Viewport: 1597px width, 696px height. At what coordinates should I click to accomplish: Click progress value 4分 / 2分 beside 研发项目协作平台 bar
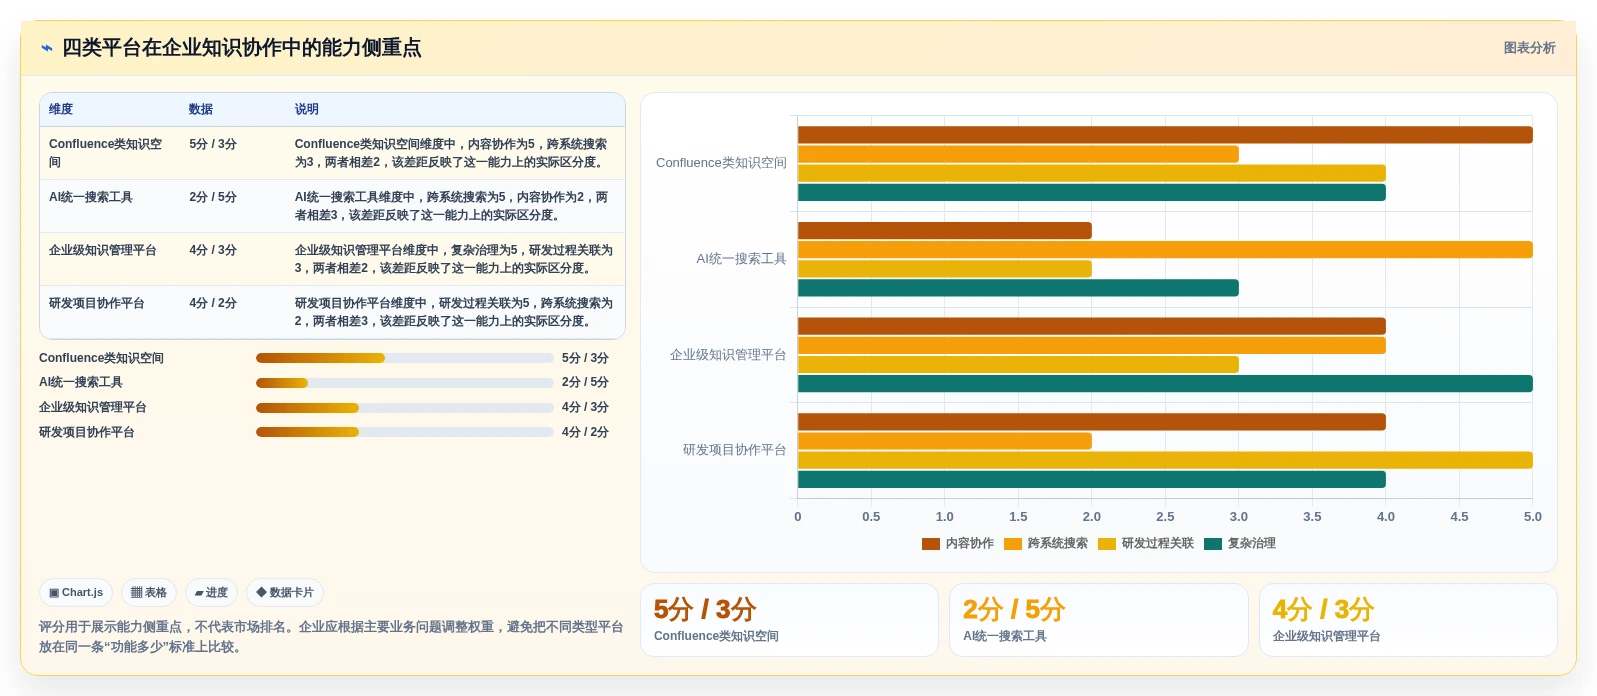pyautogui.click(x=585, y=432)
